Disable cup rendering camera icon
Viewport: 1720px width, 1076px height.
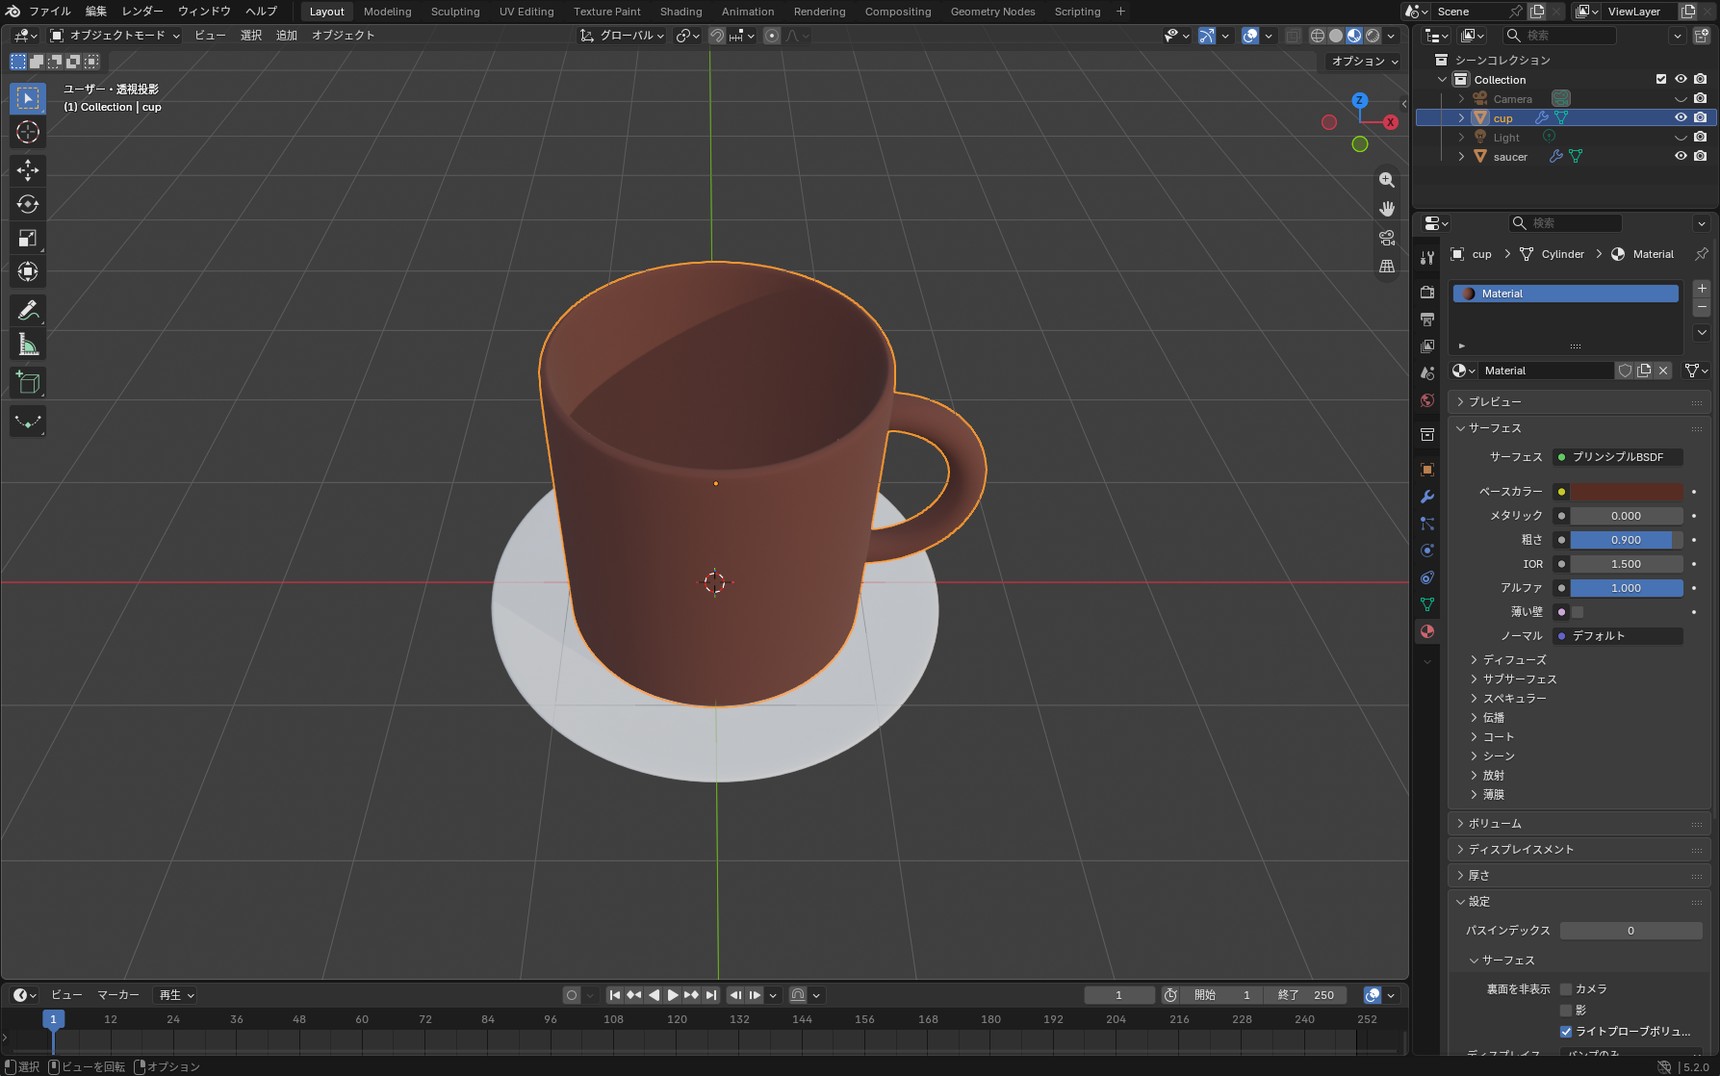[x=1700, y=117]
